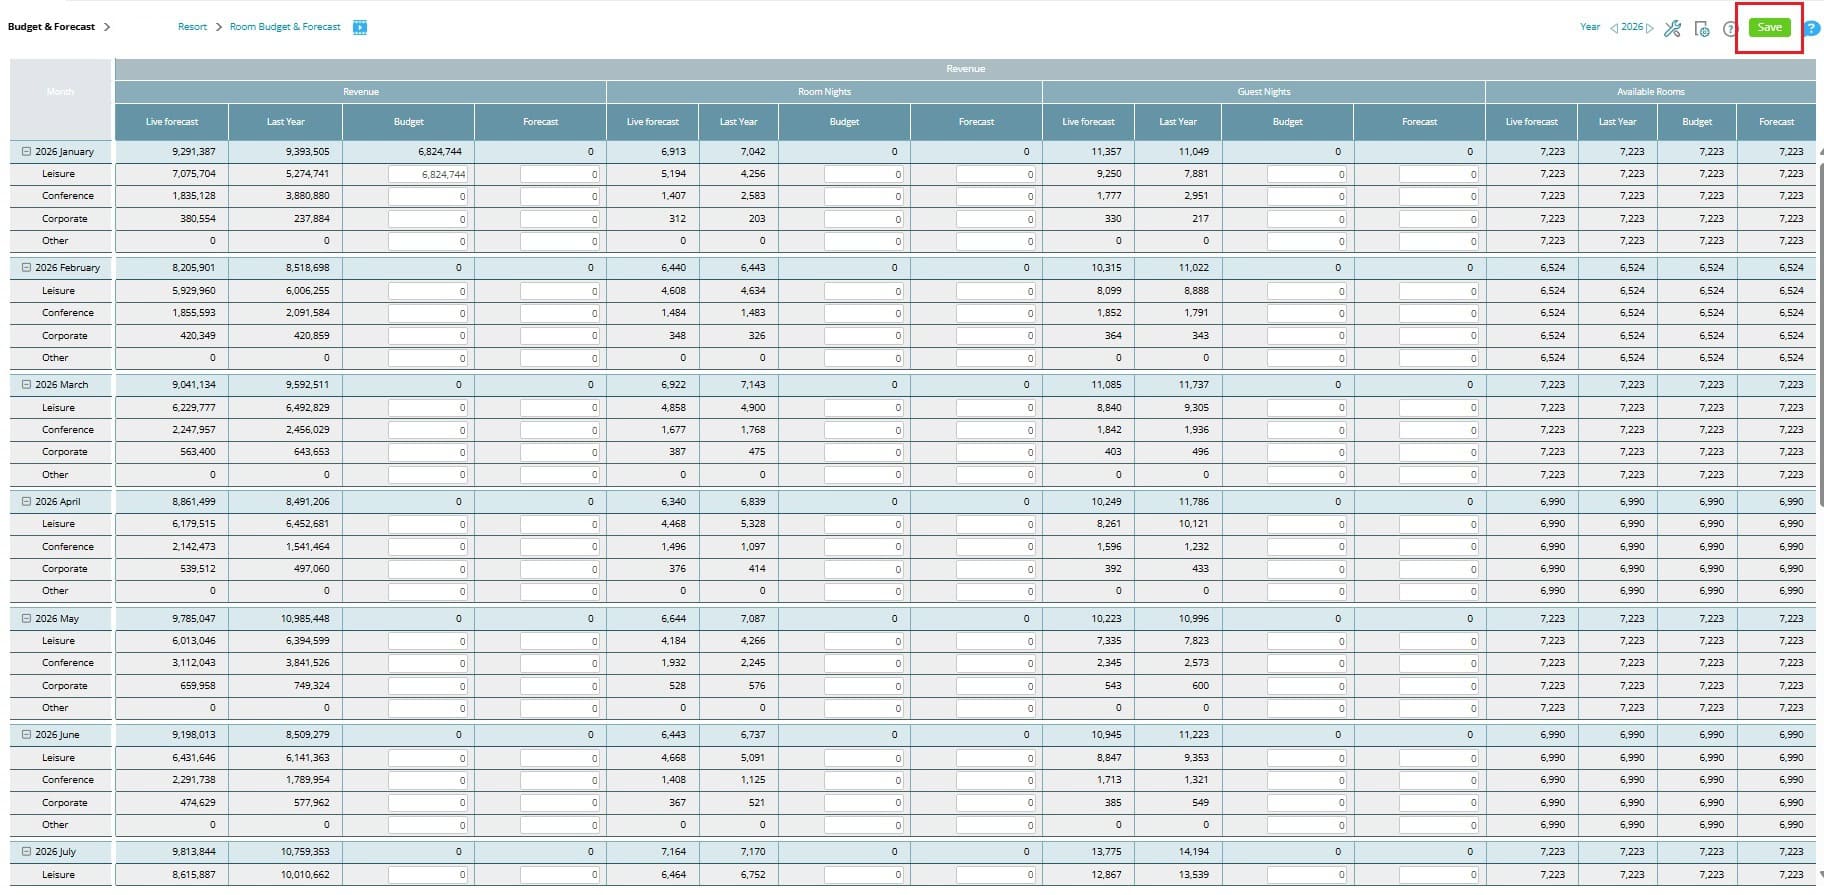Click the vertical scrollbar up arrow
1824x895 pixels.
[x=1820, y=151]
